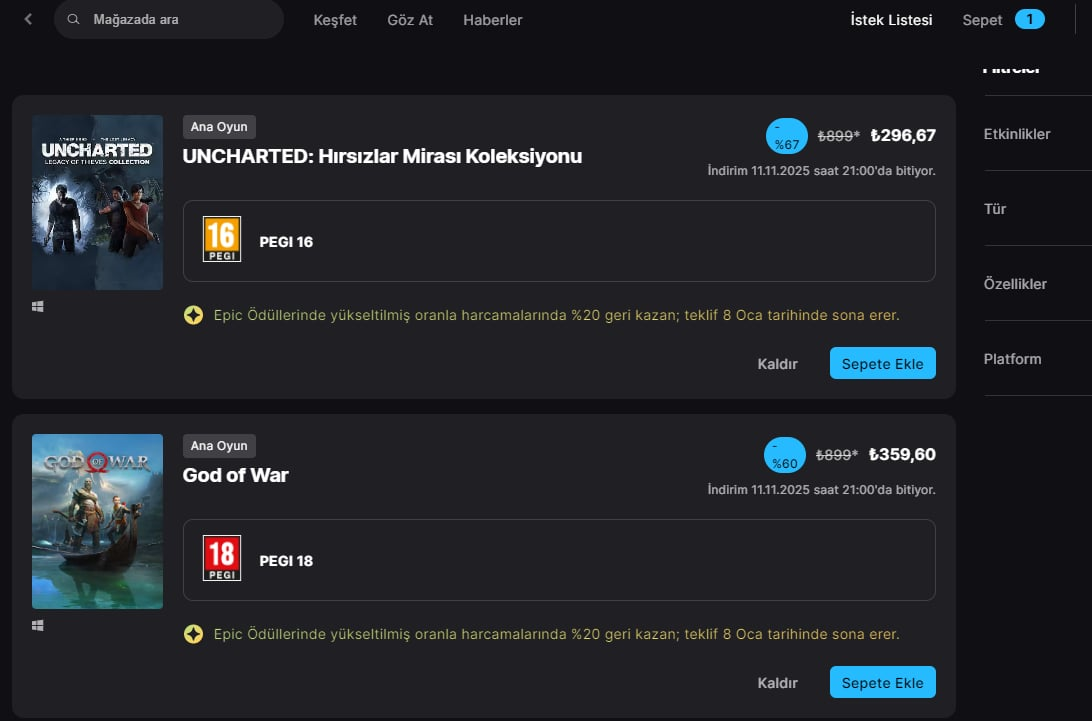1092x721 pixels.
Task: Click Windows platform icon below UNCHARTED cover
Action: coord(38,307)
